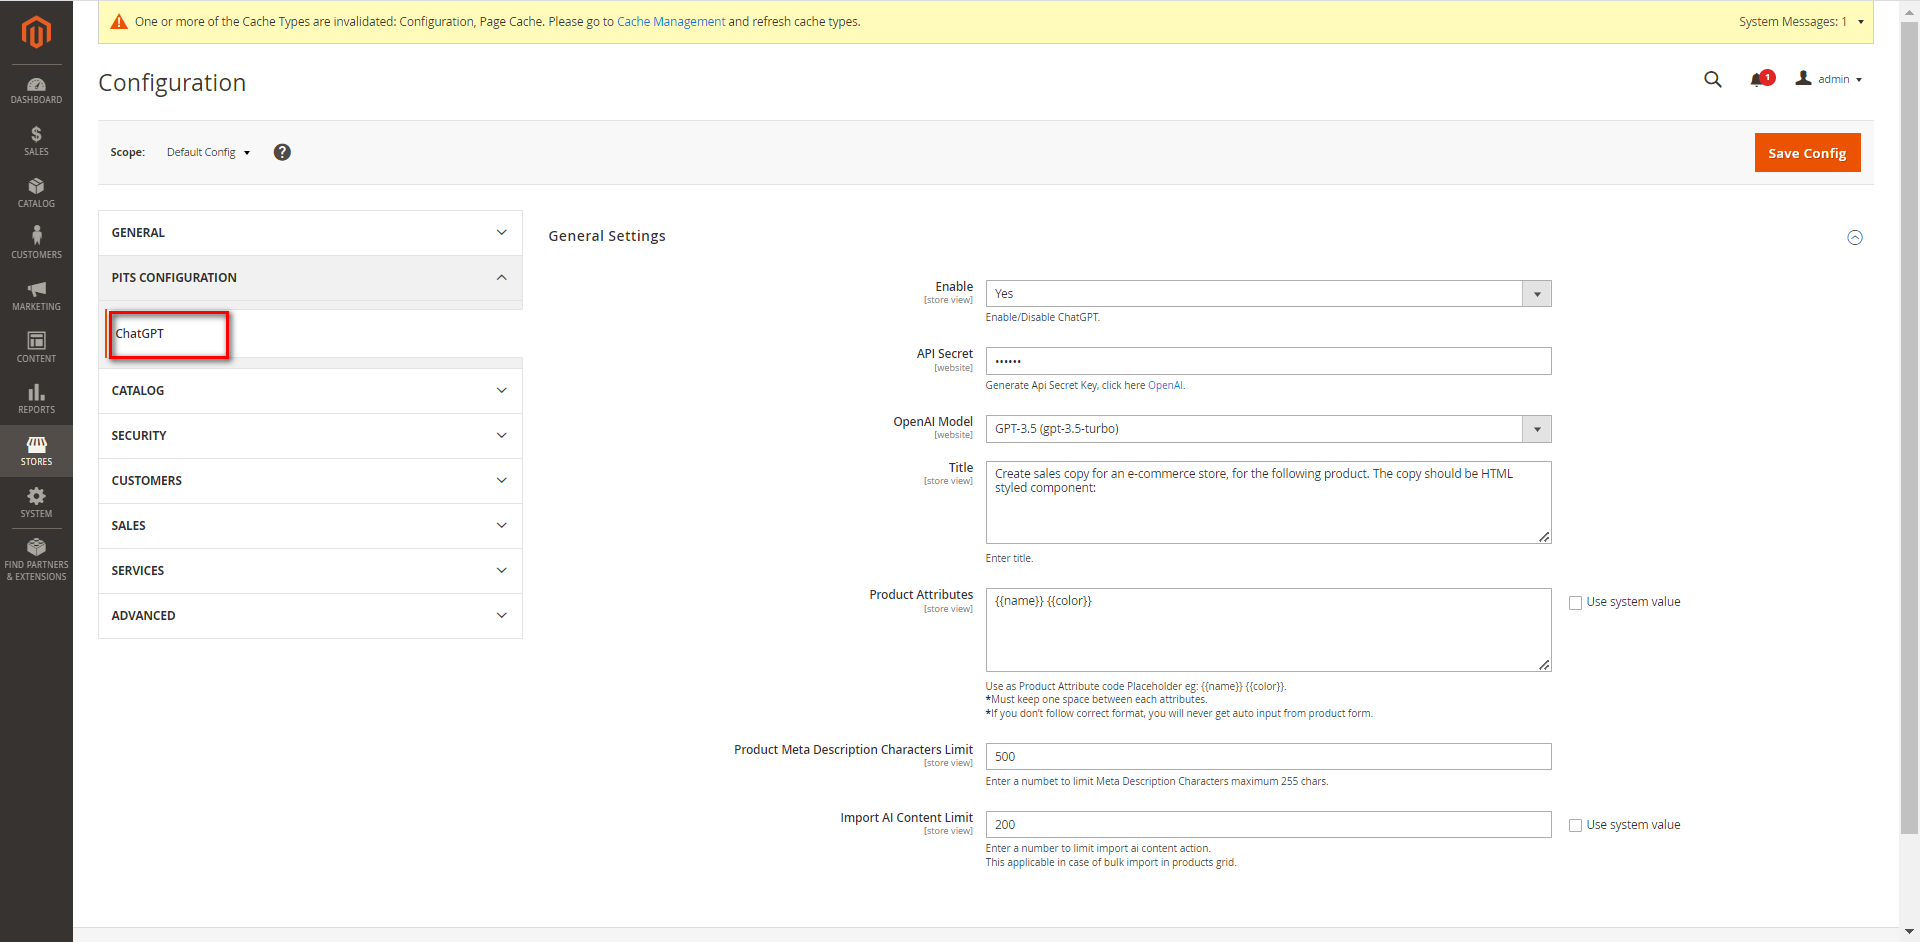Select the ChatGPT configuration tab

(140, 334)
